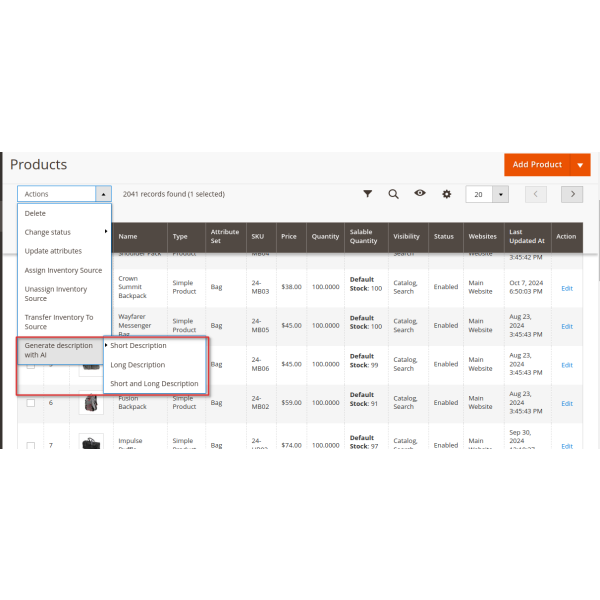The height and width of the screenshot is (600, 600).
Task: Tick the checkbox for row 6
Action: click(31, 403)
